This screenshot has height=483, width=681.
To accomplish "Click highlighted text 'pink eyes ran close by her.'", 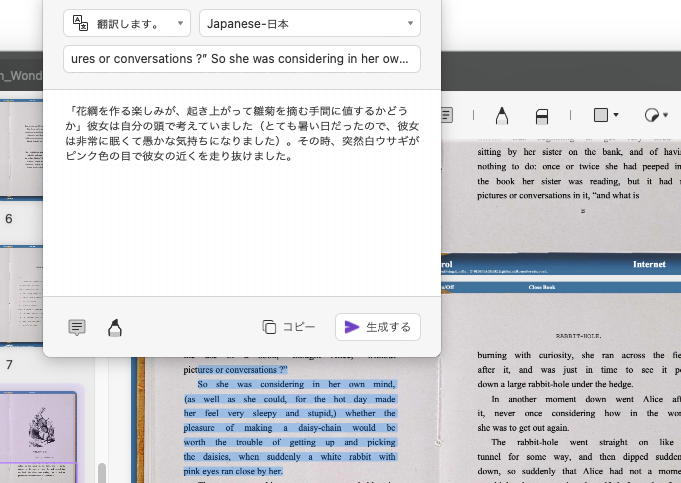I will coord(233,471).
